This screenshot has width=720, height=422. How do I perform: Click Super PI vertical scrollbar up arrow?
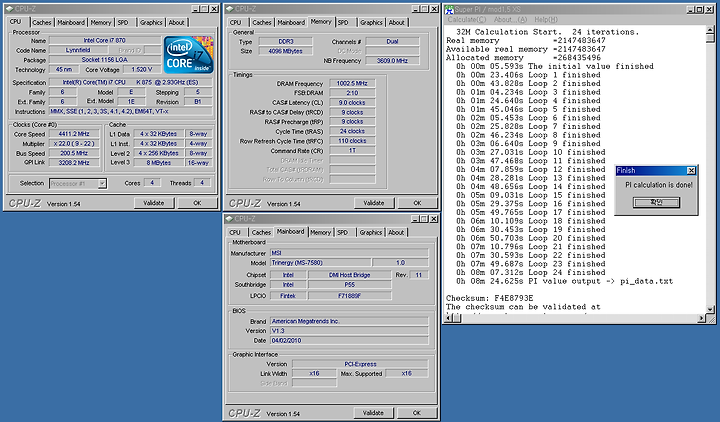coord(710,29)
